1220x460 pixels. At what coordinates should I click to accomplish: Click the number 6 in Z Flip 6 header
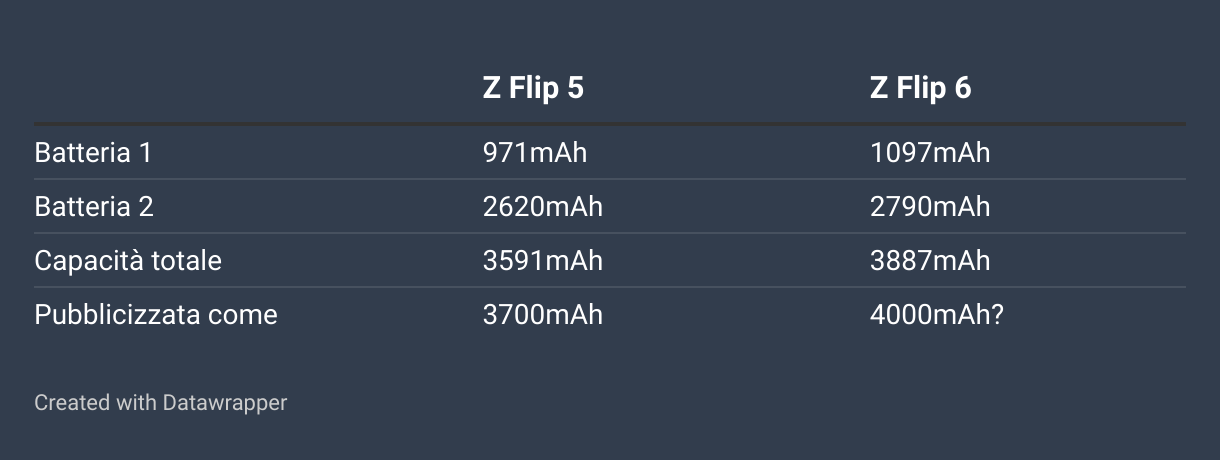tap(962, 88)
